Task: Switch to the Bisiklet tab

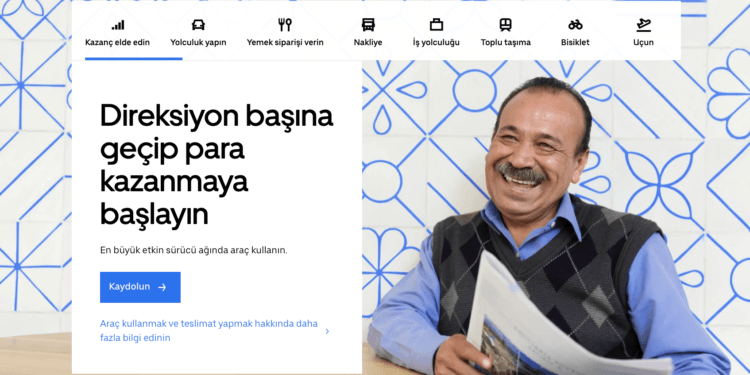Action: (x=575, y=43)
